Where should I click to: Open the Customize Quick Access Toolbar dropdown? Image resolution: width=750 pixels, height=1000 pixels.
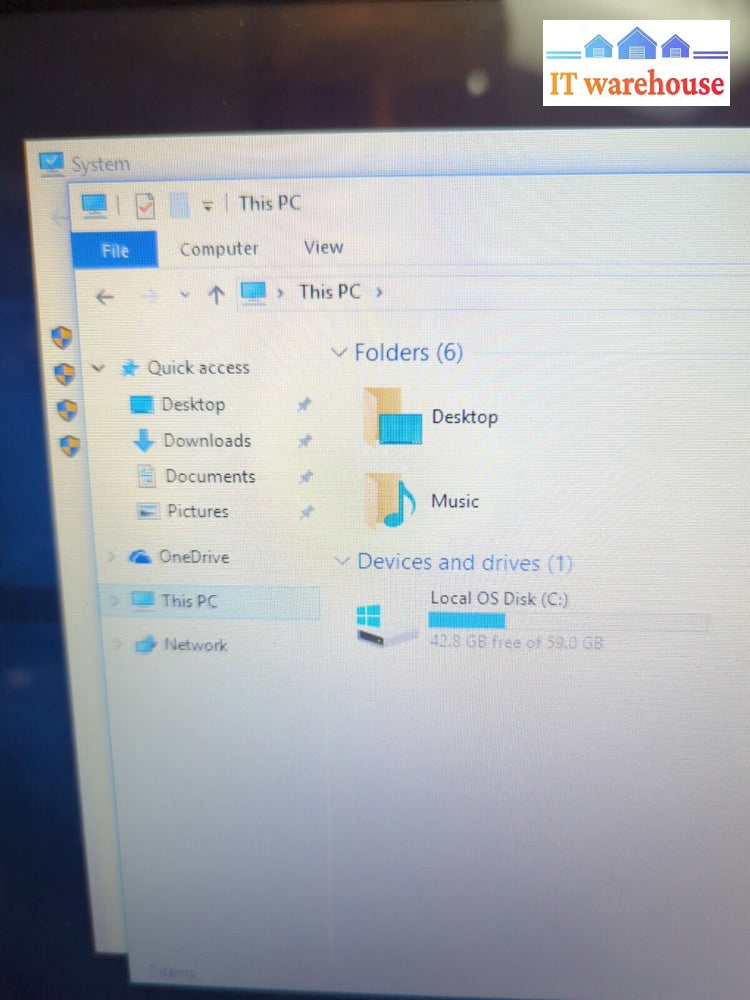[208, 206]
